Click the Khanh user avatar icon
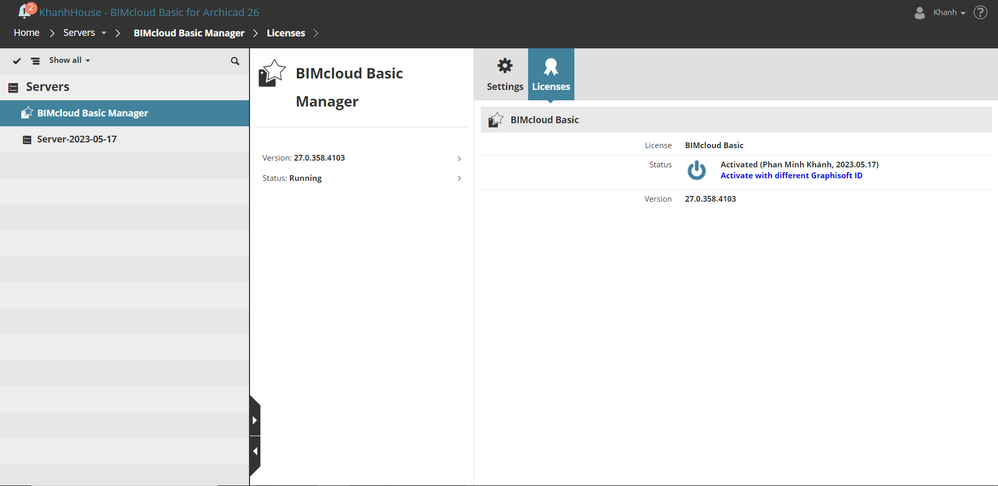Viewport: 998px width, 486px height. tap(919, 13)
